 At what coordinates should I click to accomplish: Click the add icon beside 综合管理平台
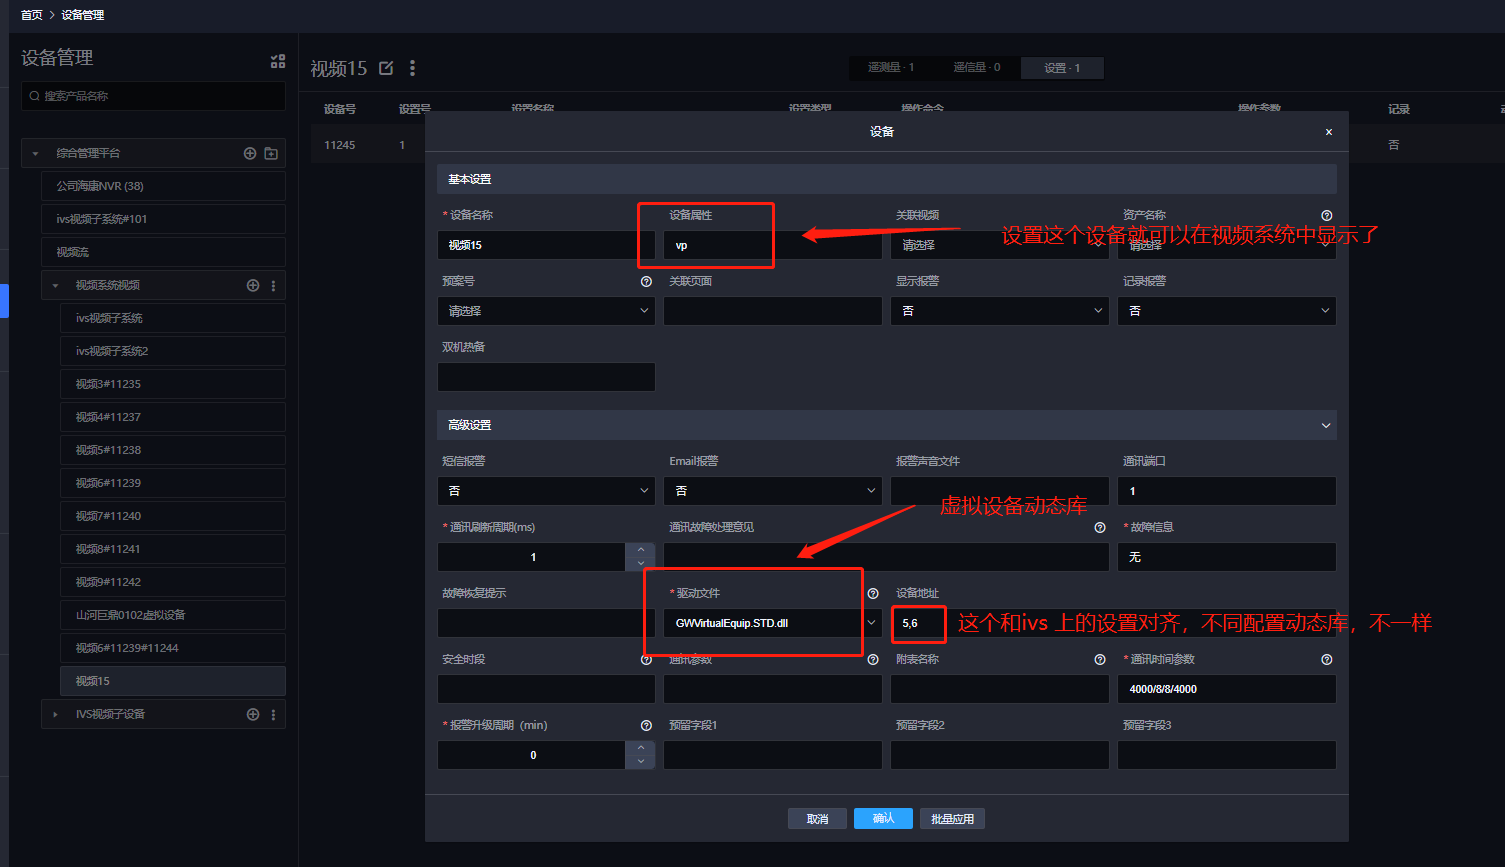(x=250, y=153)
